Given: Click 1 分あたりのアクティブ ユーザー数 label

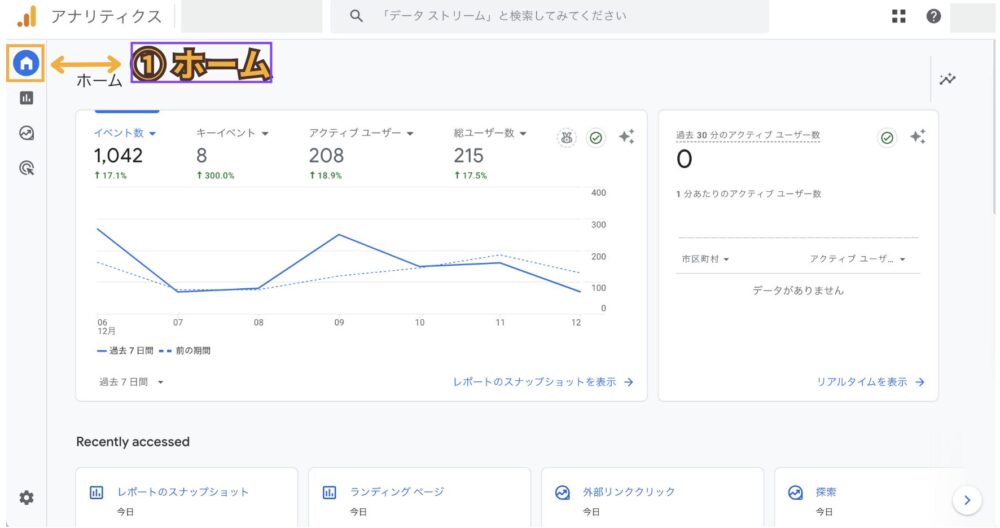Looking at the screenshot, I should [749, 194].
